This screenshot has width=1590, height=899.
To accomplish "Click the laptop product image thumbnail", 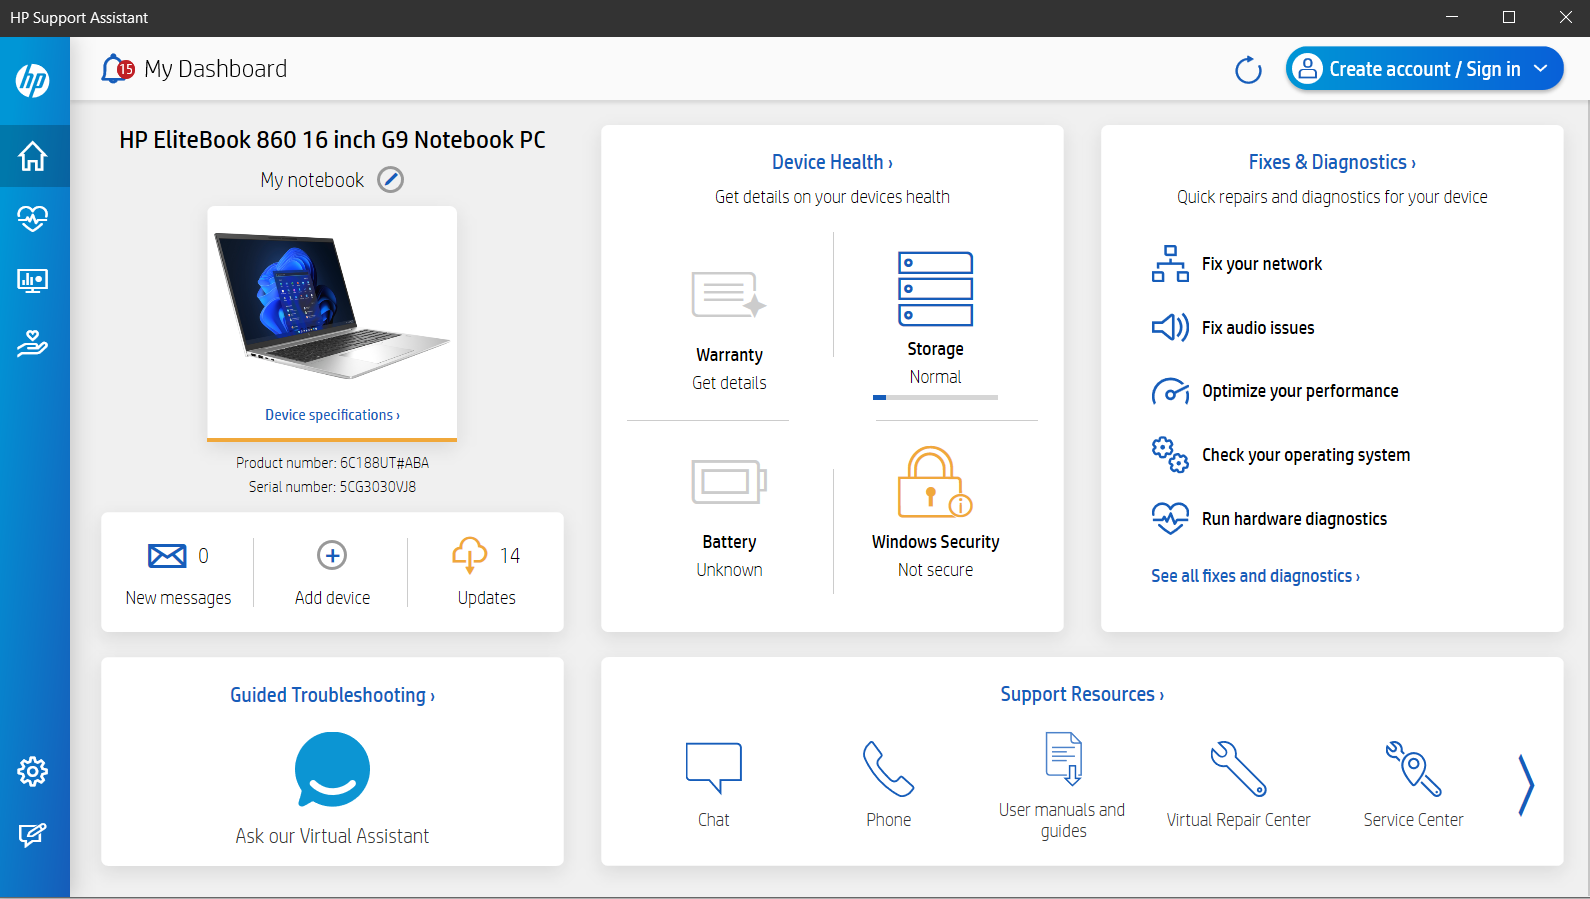I will [x=332, y=306].
